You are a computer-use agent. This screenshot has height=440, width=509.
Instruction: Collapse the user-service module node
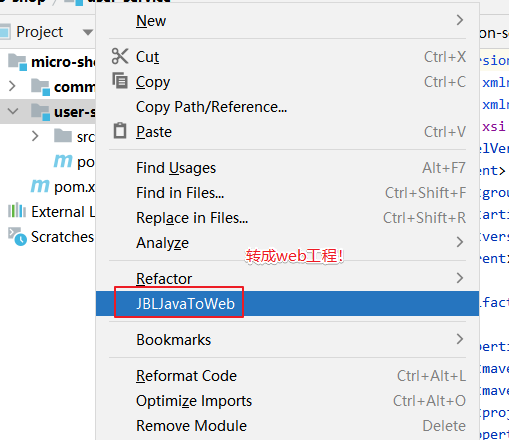pos(13,111)
